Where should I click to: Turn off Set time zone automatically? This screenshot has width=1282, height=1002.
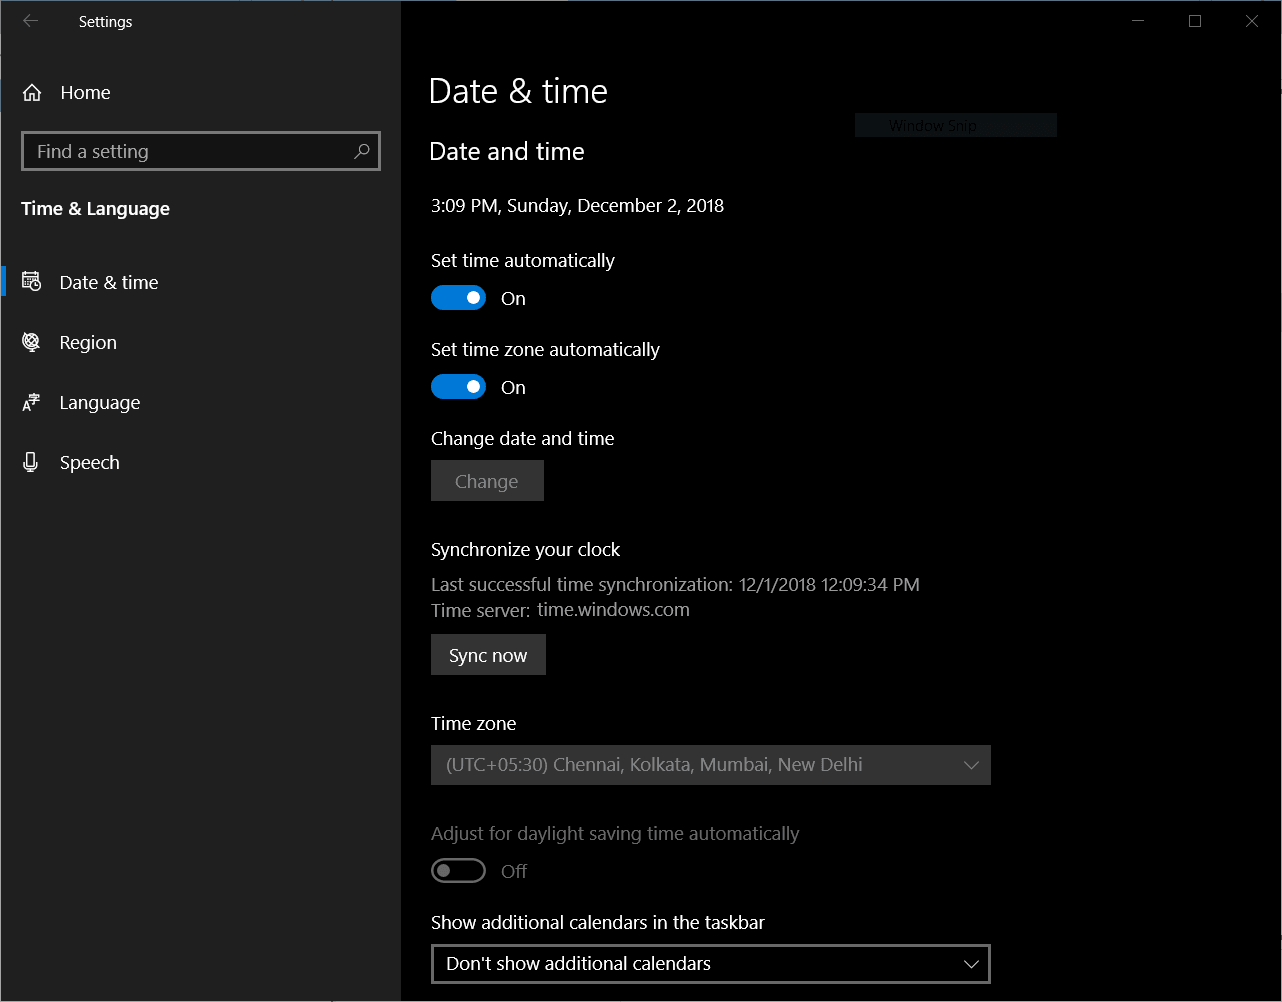tap(458, 386)
